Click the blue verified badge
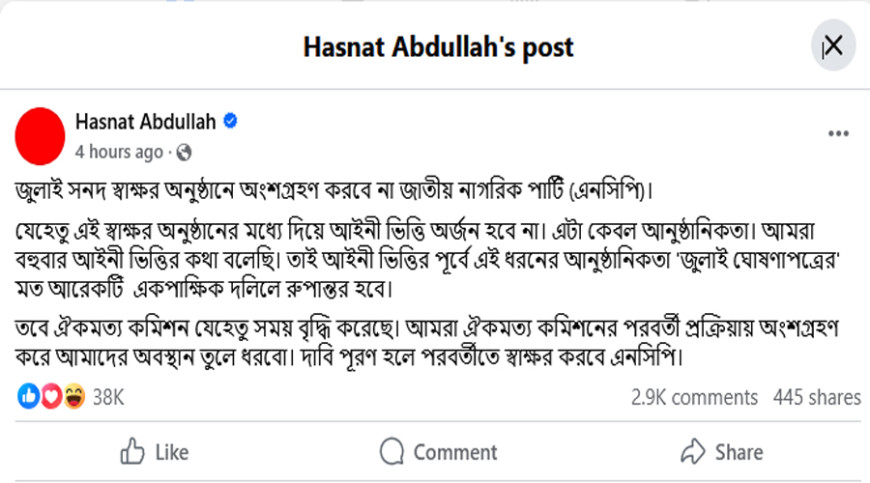Viewport: 870px width, 483px height. [x=230, y=122]
